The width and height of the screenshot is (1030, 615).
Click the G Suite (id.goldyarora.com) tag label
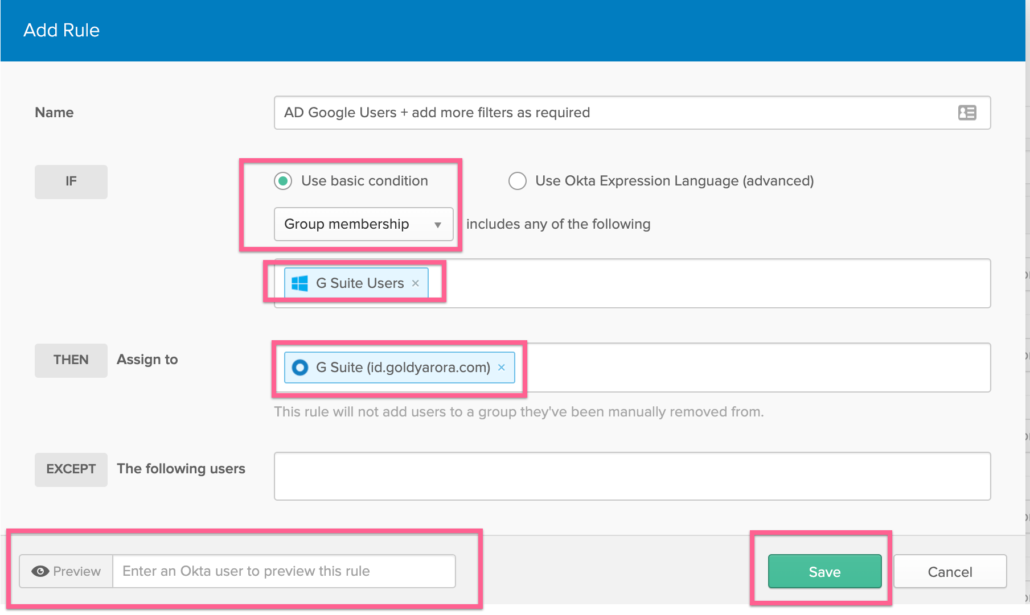pyautogui.click(x=403, y=367)
